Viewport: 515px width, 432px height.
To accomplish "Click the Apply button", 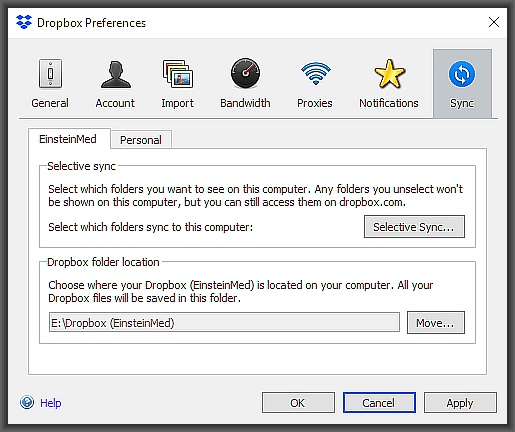I will tap(460, 403).
